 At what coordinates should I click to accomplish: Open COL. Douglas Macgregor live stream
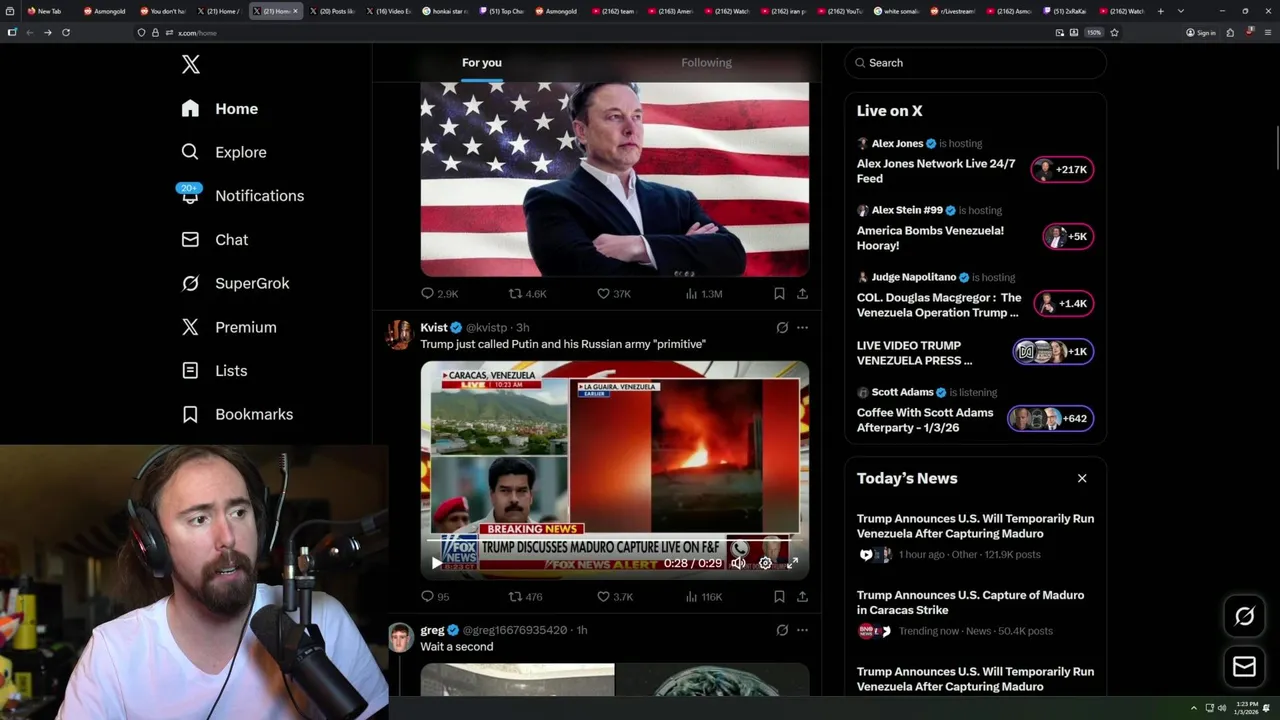[x=939, y=305]
